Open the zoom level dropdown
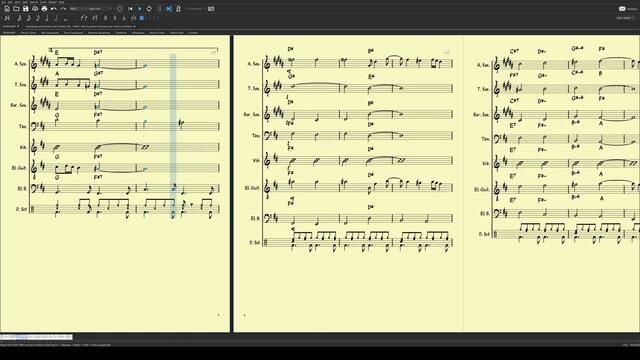This screenshot has width=640, height=360. (x=78, y=9)
